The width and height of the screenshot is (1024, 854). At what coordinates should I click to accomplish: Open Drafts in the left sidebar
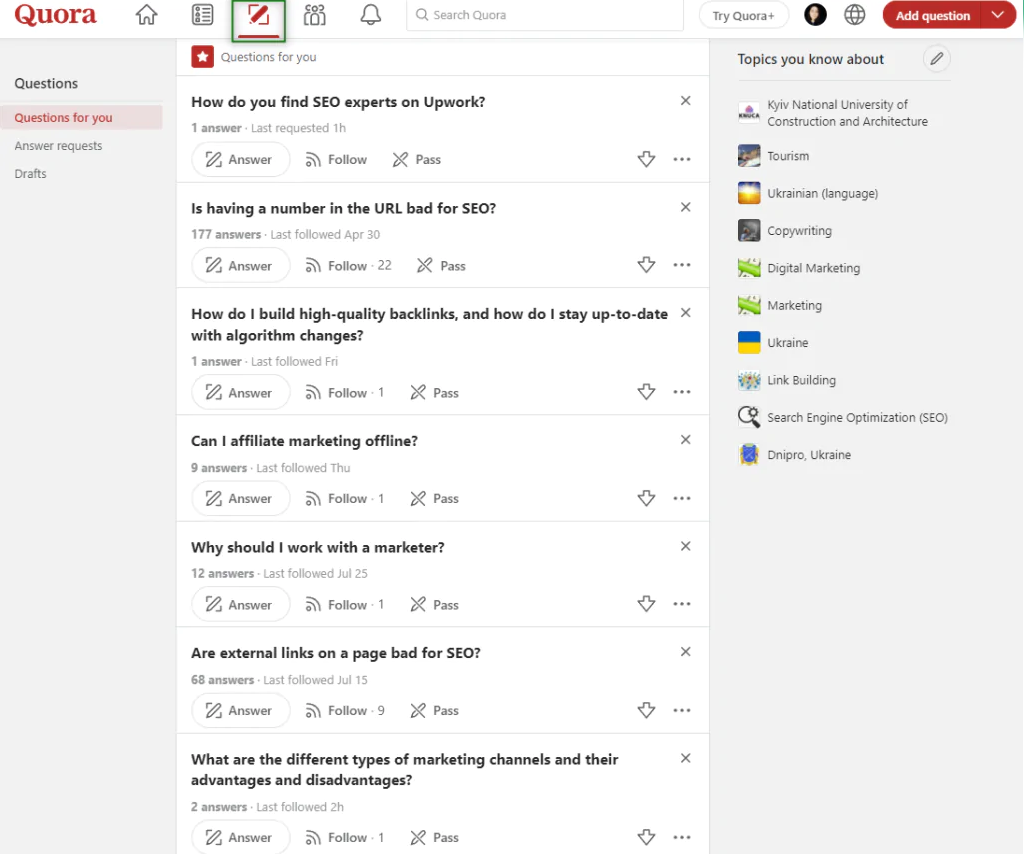pyautogui.click(x=30, y=174)
